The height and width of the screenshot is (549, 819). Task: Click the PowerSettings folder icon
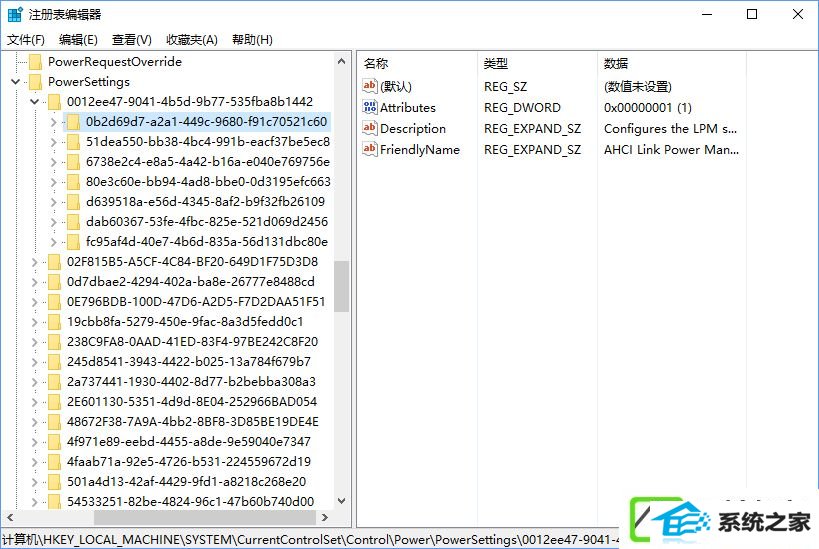(36, 82)
